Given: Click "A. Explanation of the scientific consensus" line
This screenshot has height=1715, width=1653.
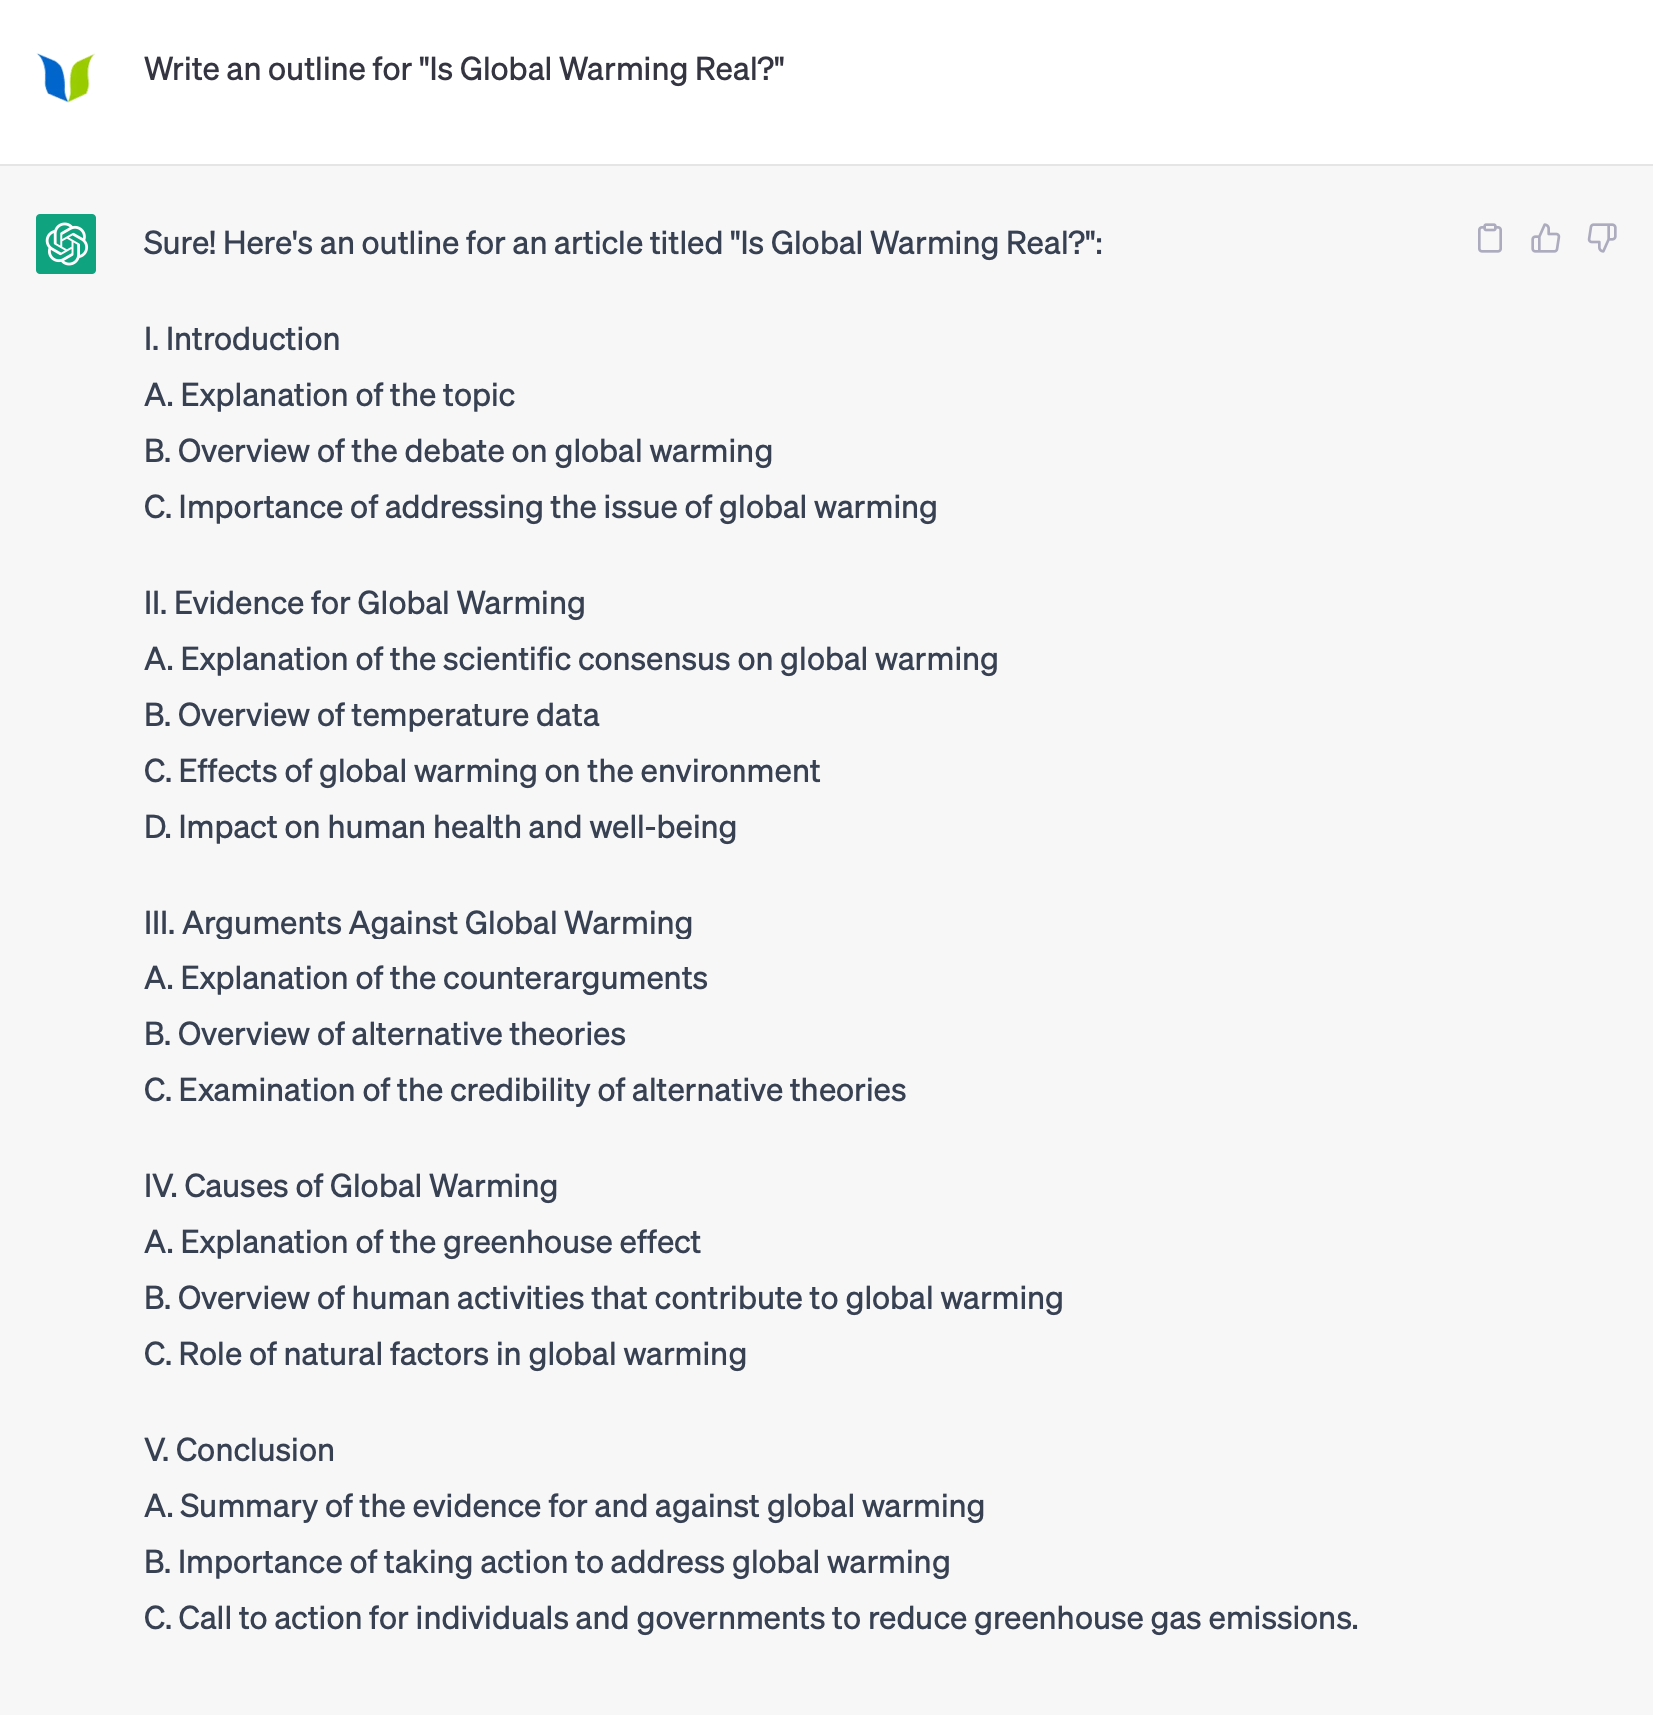Looking at the screenshot, I should (571, 659).
